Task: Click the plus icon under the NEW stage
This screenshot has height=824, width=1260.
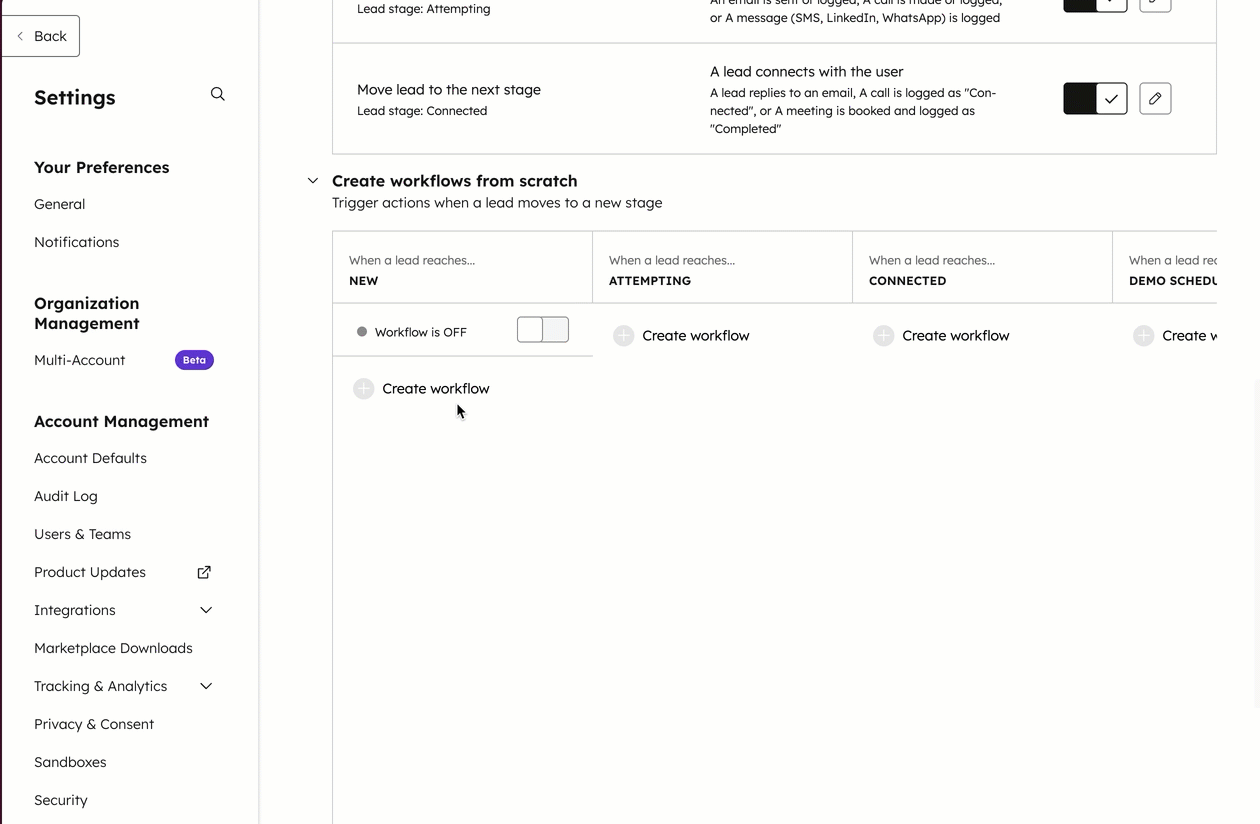Action: [364, 389]
